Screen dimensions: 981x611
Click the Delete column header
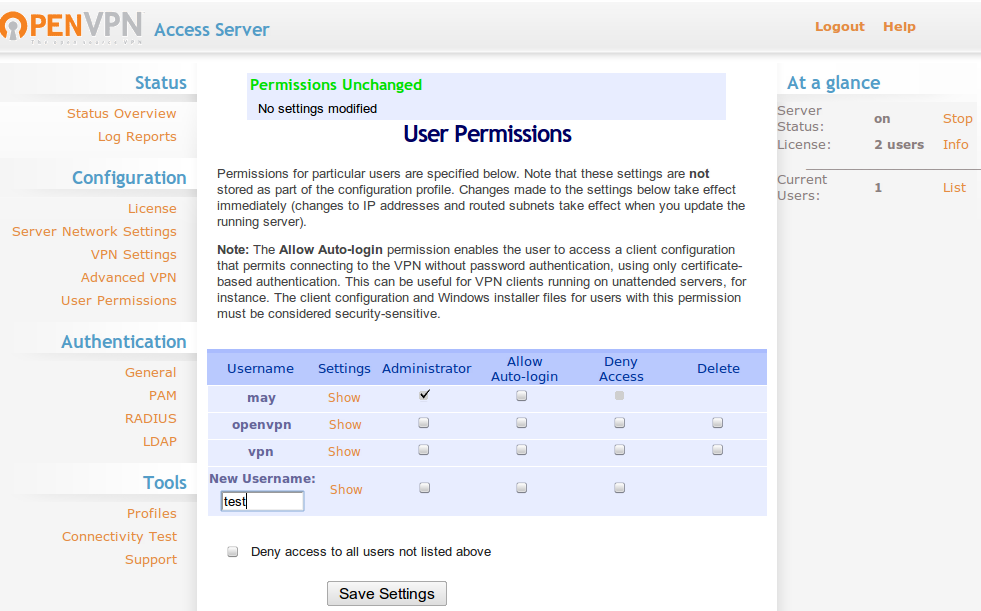coord(718,369)
